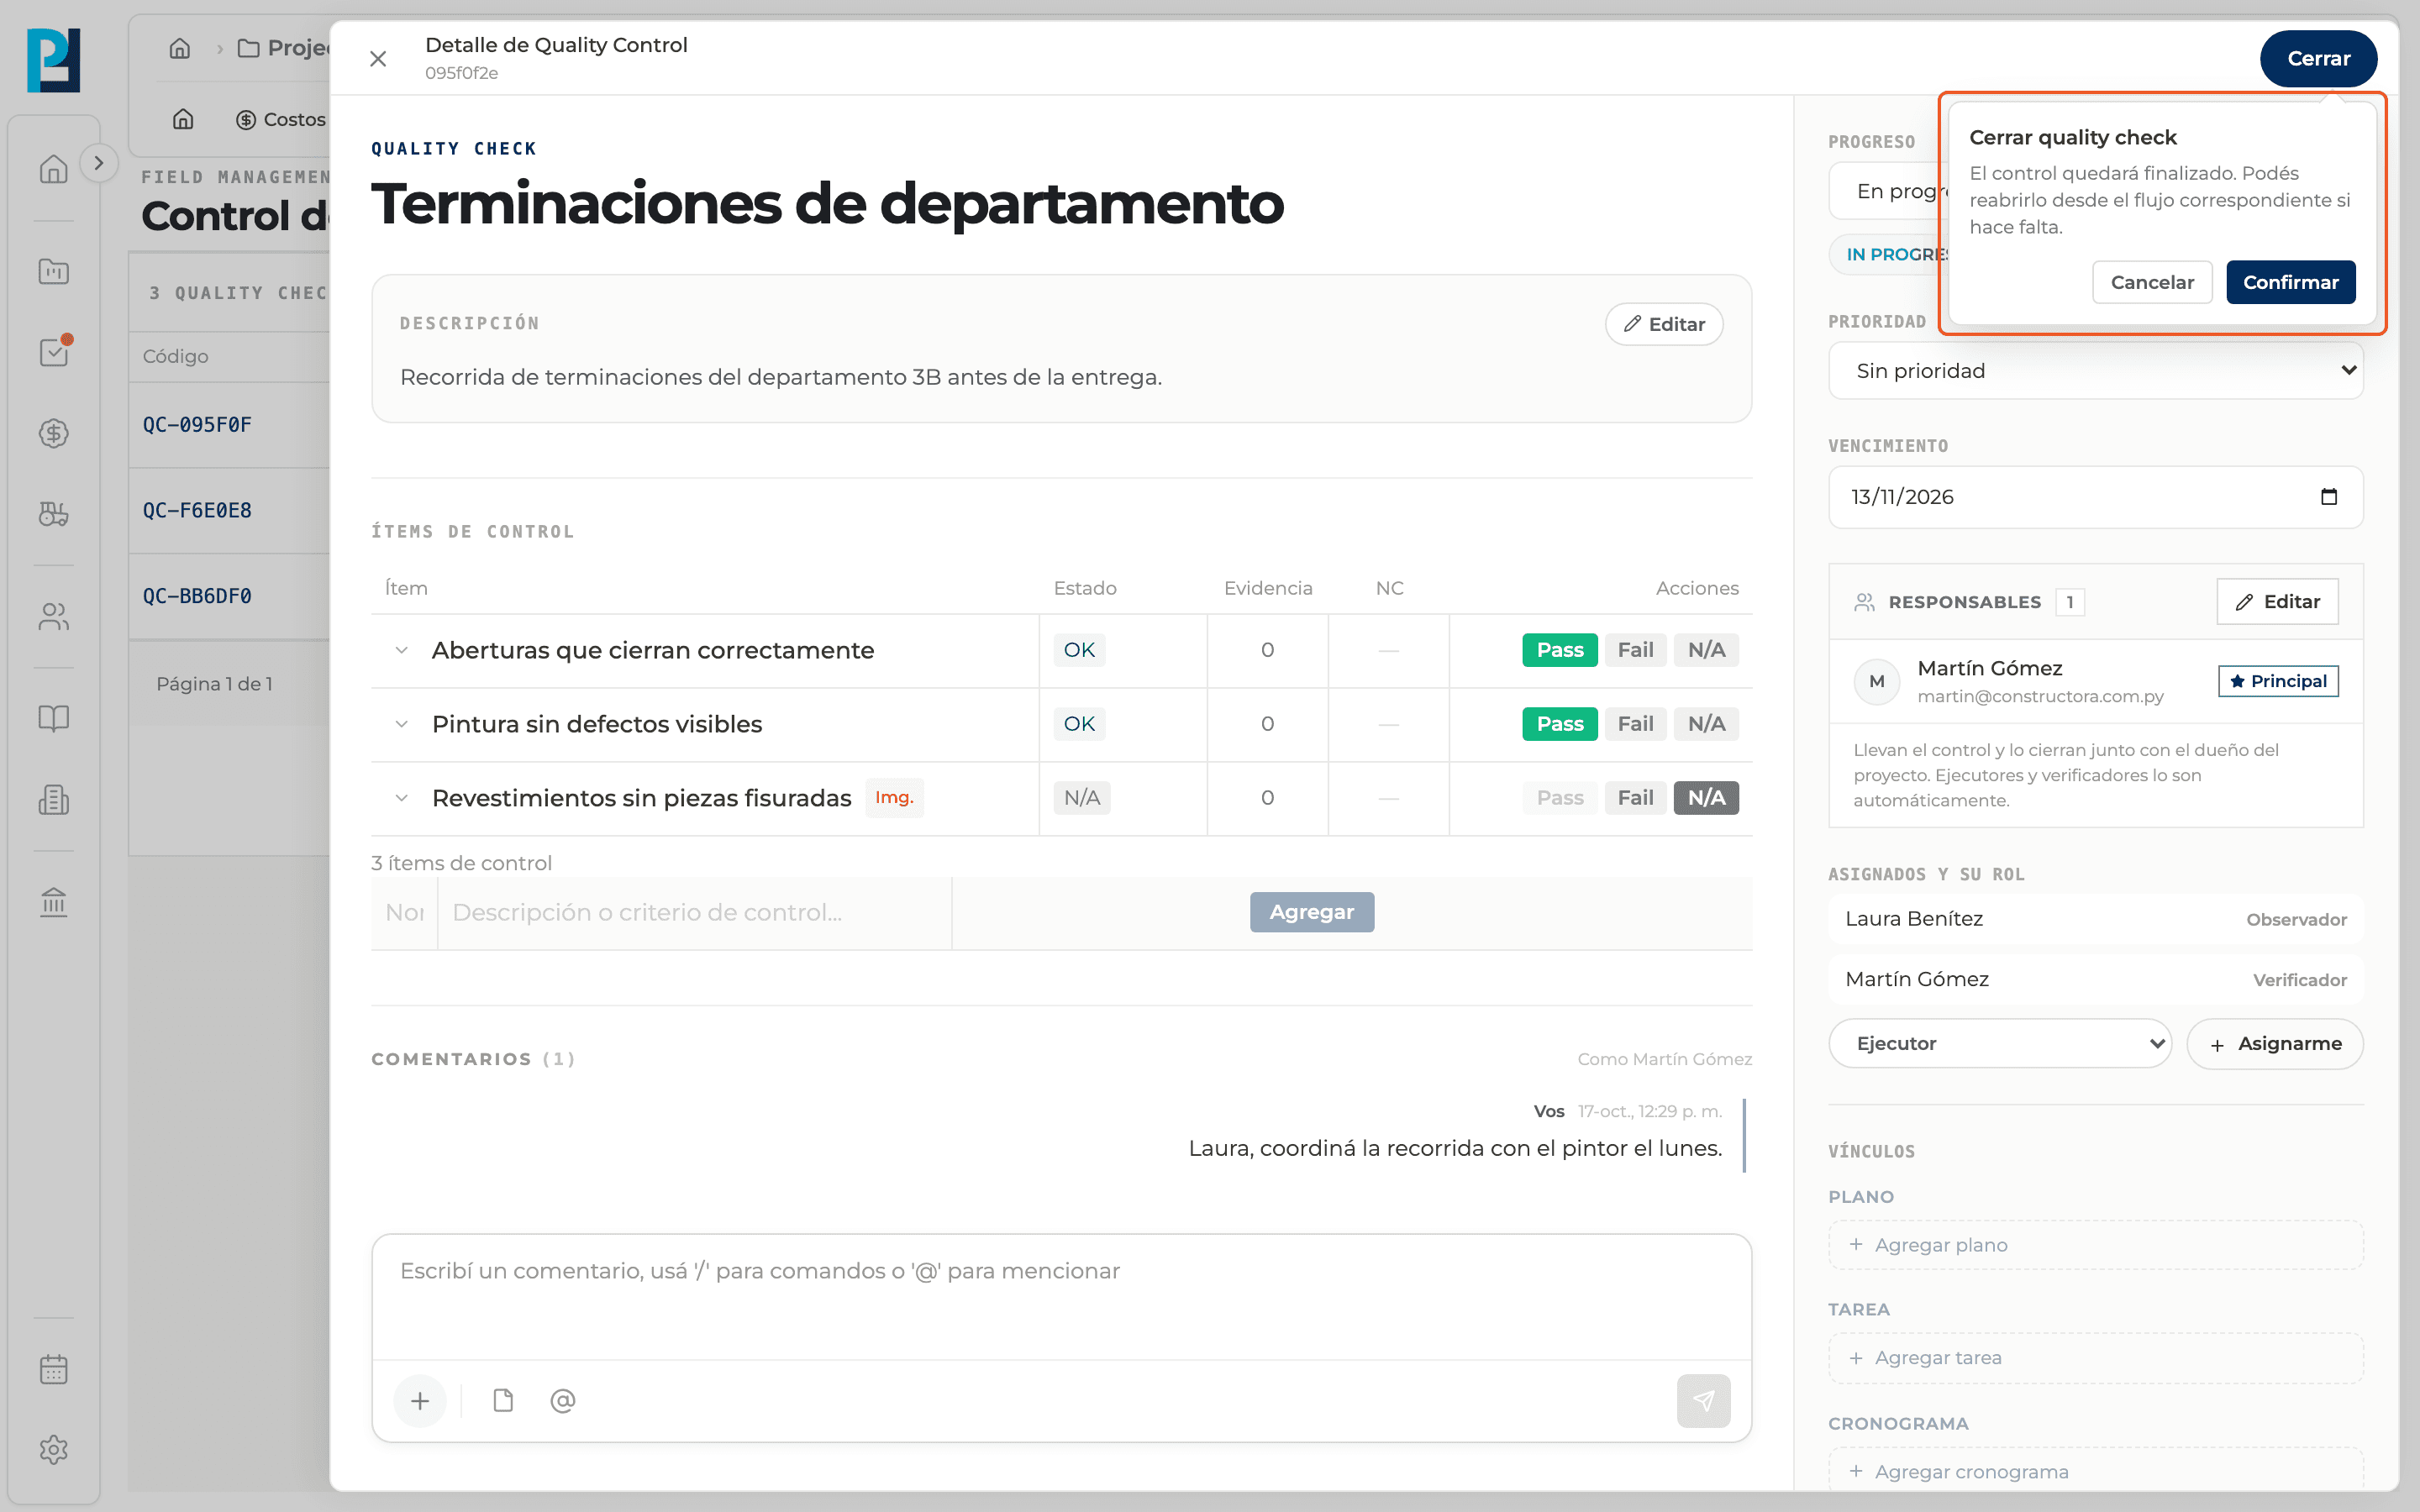Open the due date calendar picker icon
The height and width of the screenshot is (1512, 2420).
point(2329,497)
